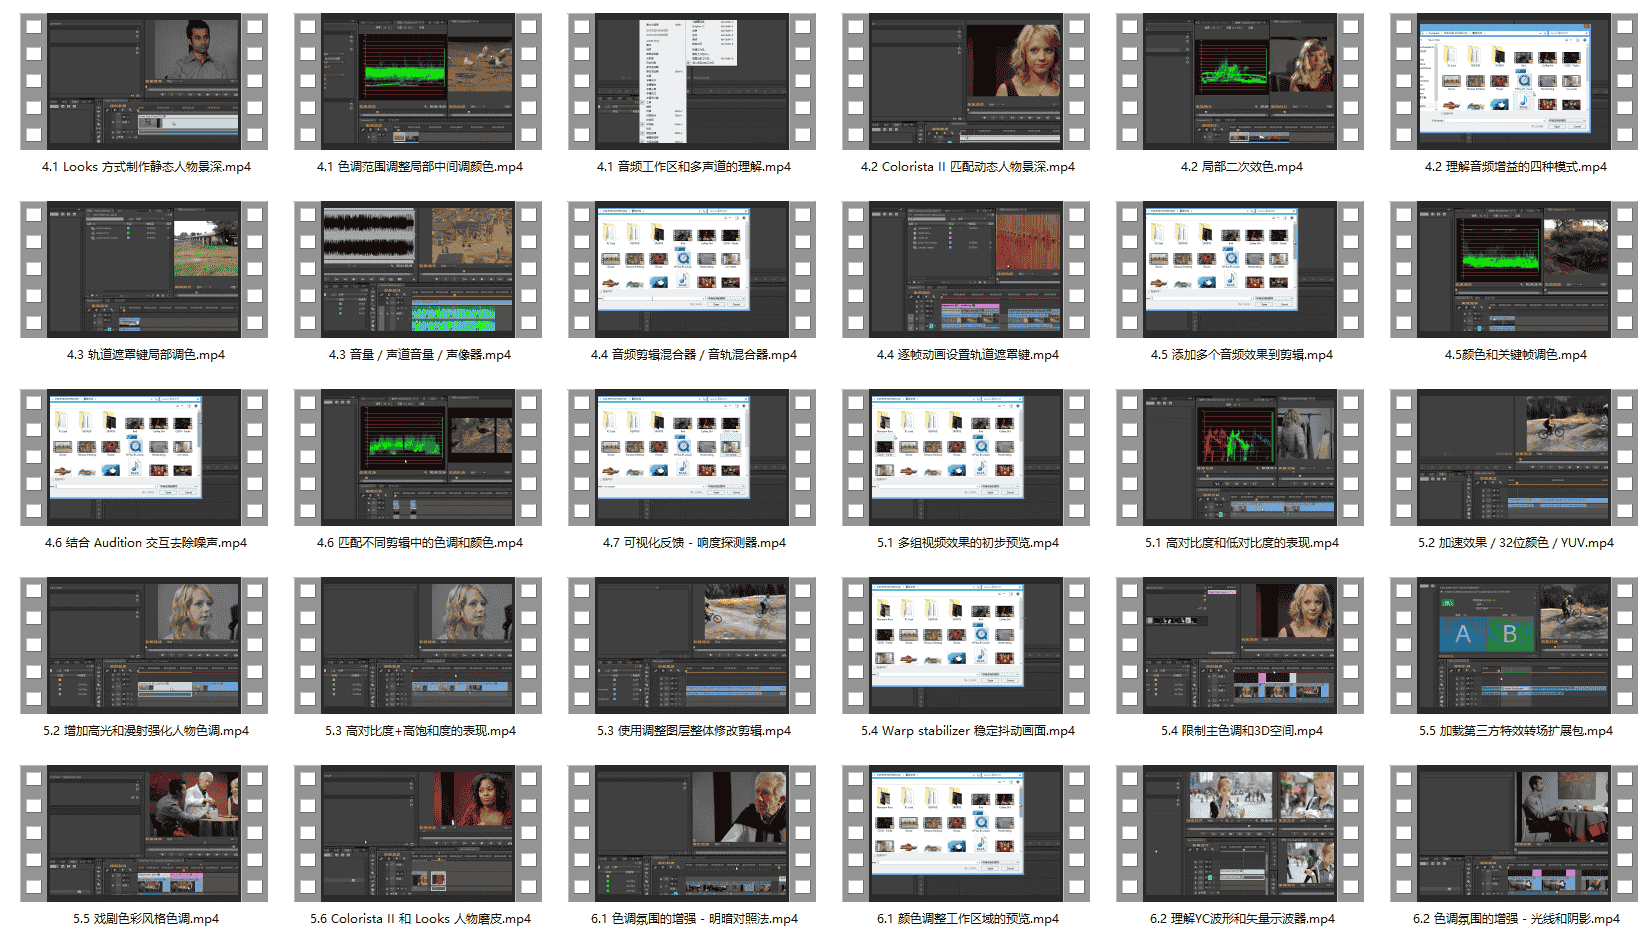Select thumbnail 6.1 颜色调整工作区域的预览
This screenshot has height=929, width=1652.
coord(966,833)
